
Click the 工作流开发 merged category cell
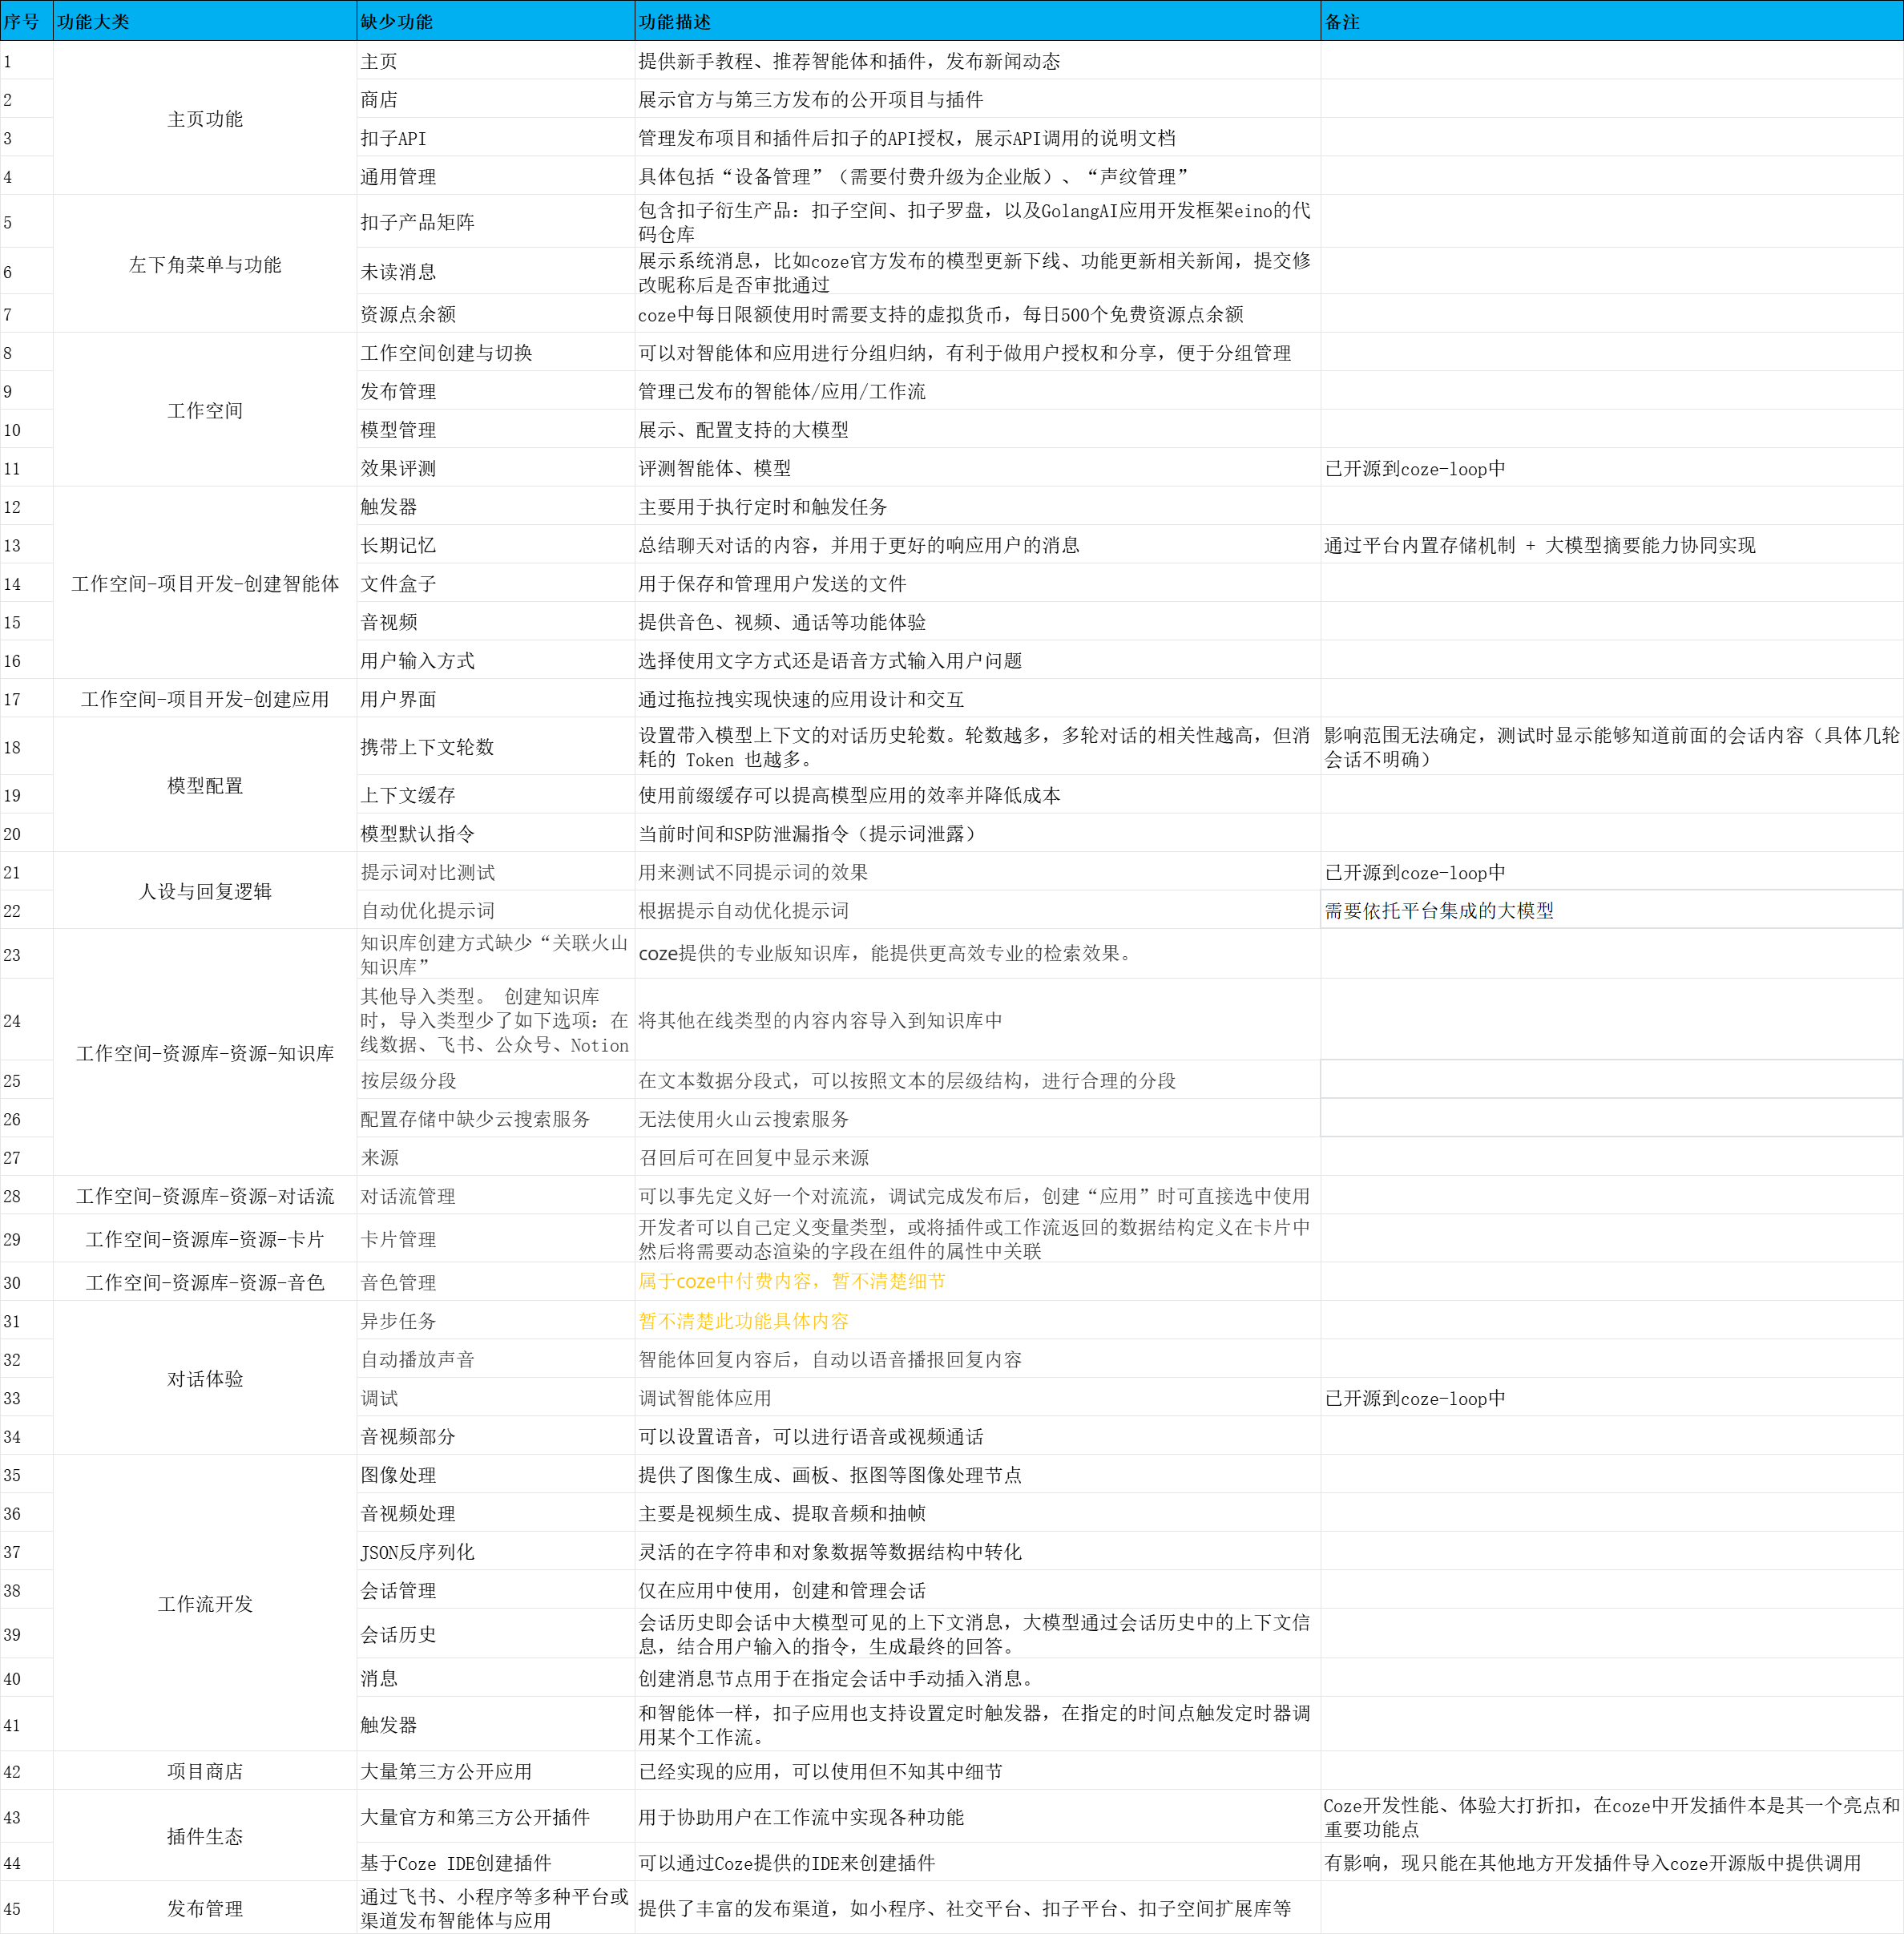click(x=204, y=1603)
